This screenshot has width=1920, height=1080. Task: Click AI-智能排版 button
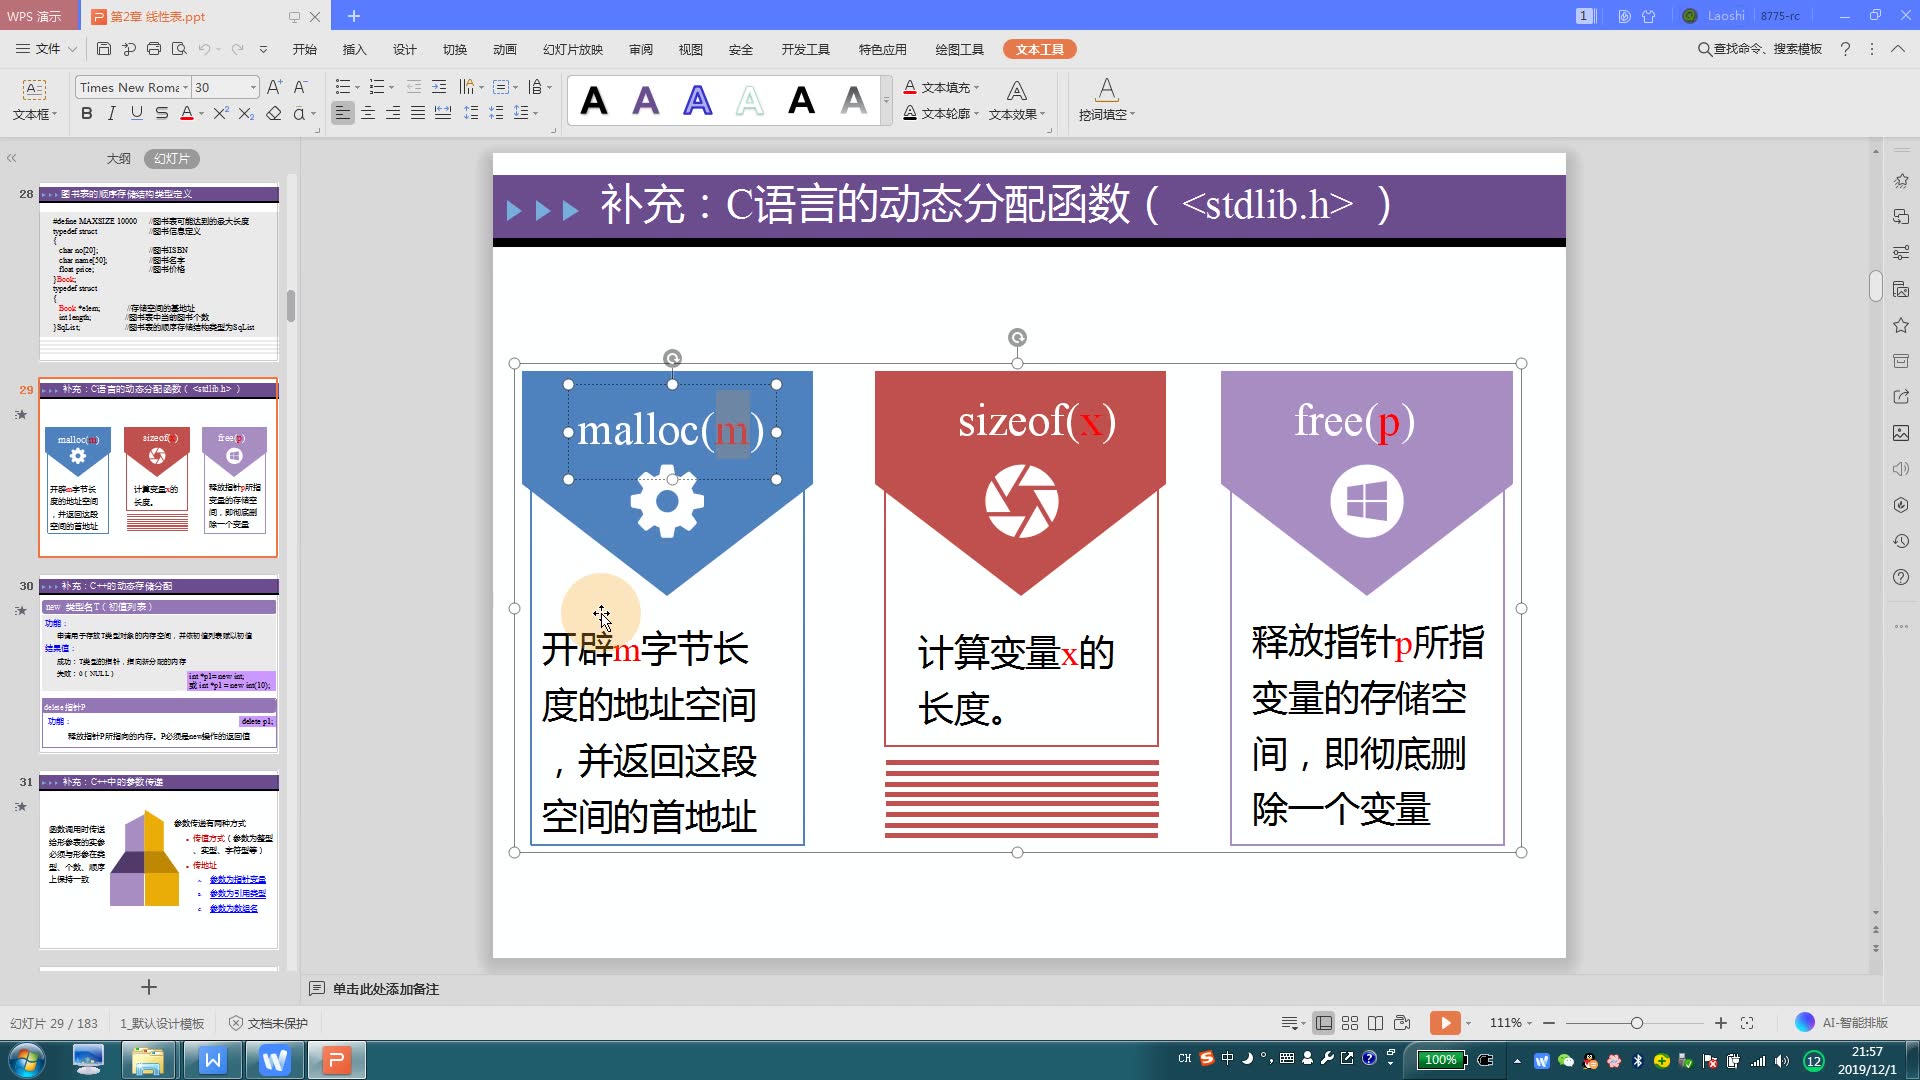[1842, 1022]
